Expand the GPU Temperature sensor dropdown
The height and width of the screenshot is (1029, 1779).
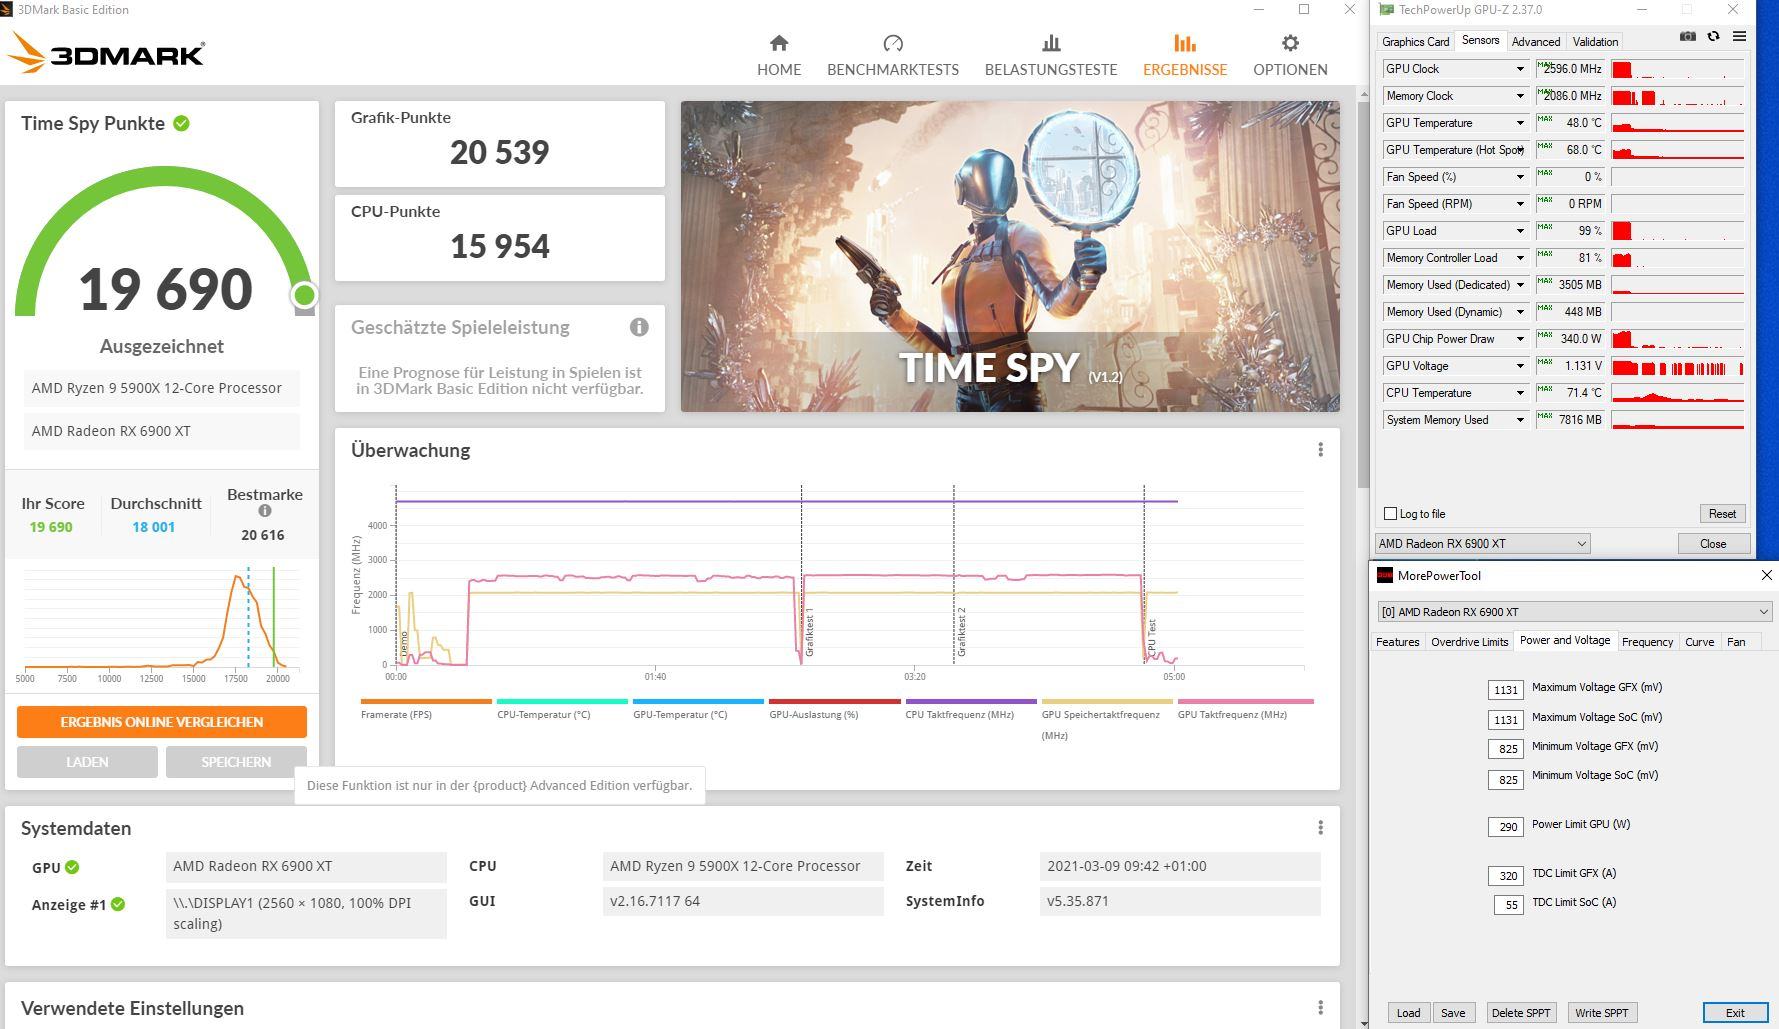click(x=1520, y=123)
